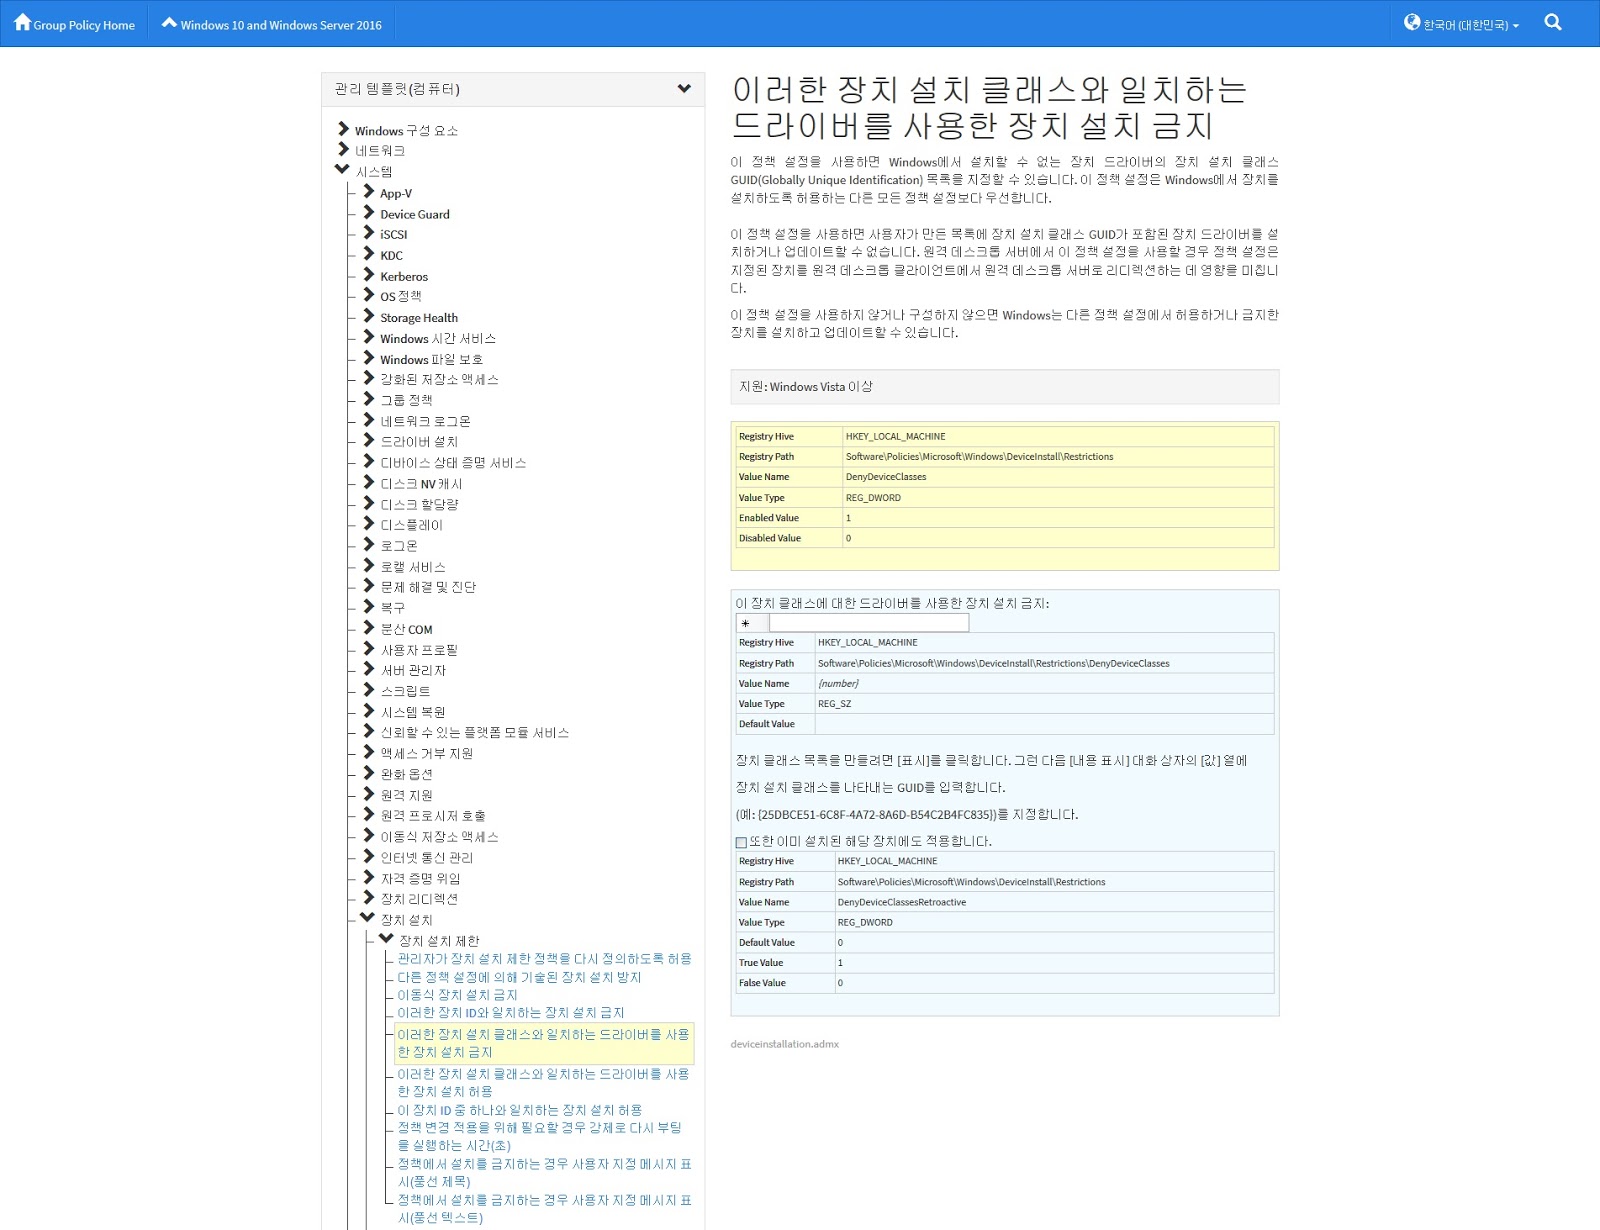The image size is (1600, 1230).
Task: Select the OS 정책 tree item
Action: [x=401, y=296]
